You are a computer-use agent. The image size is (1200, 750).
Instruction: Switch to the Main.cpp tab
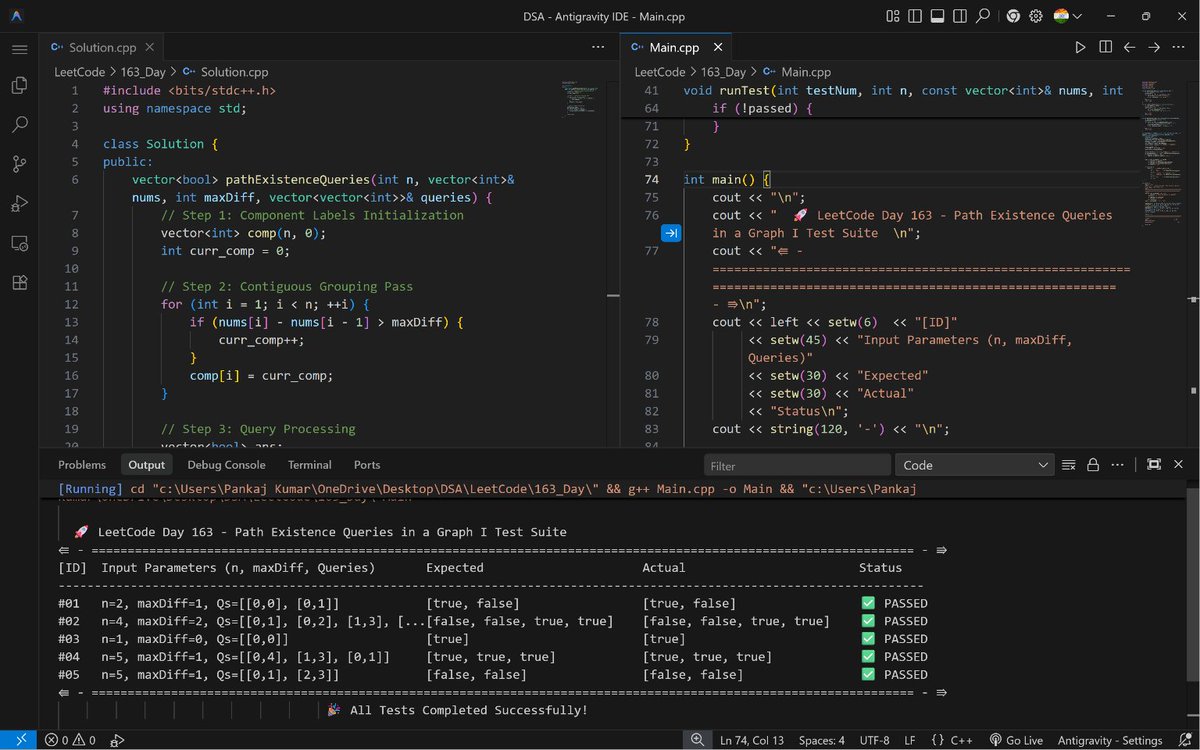tap(674, 47)
